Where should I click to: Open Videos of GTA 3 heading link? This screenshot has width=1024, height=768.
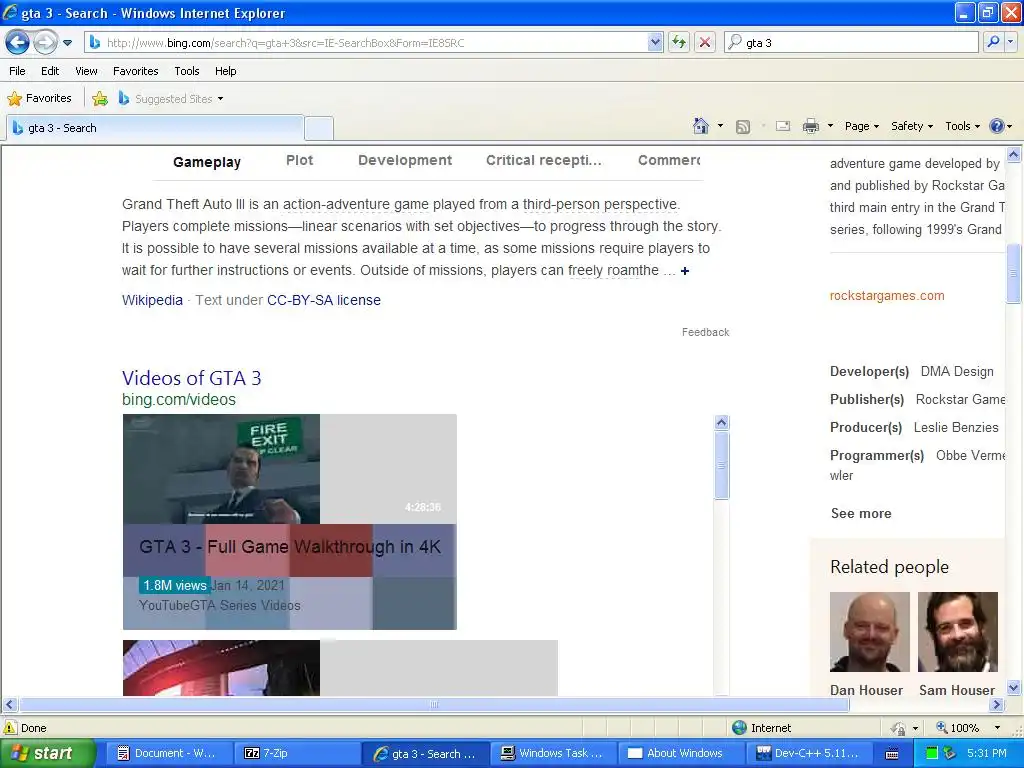tap(191, 378)
